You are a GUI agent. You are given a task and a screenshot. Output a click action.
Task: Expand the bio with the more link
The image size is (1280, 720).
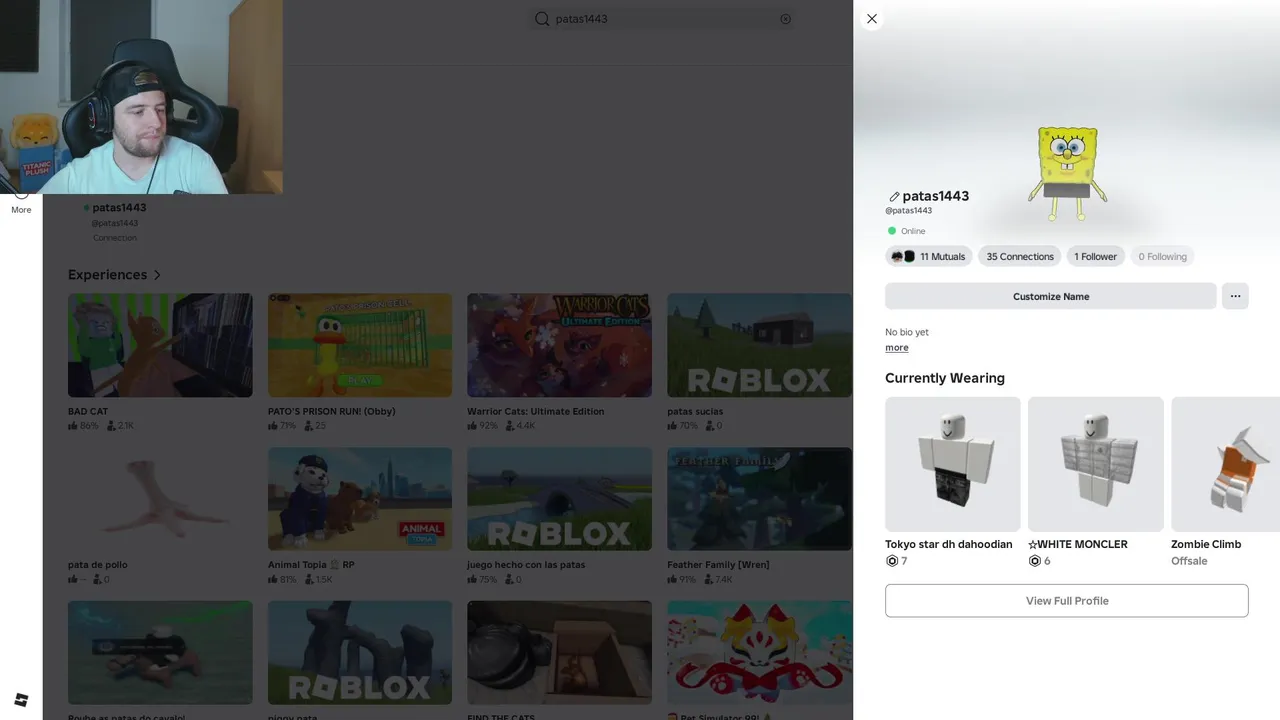(x=897, y=348)
